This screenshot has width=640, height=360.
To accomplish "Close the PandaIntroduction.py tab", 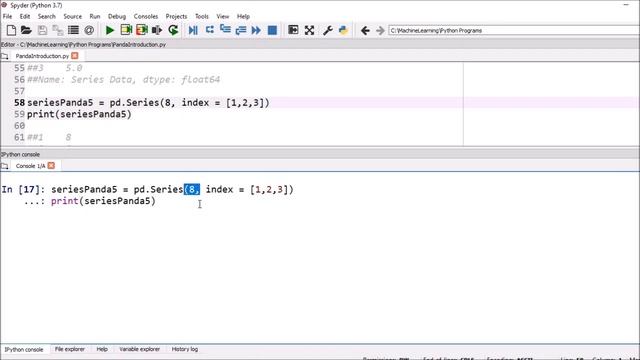I will [x=75, y=56].
